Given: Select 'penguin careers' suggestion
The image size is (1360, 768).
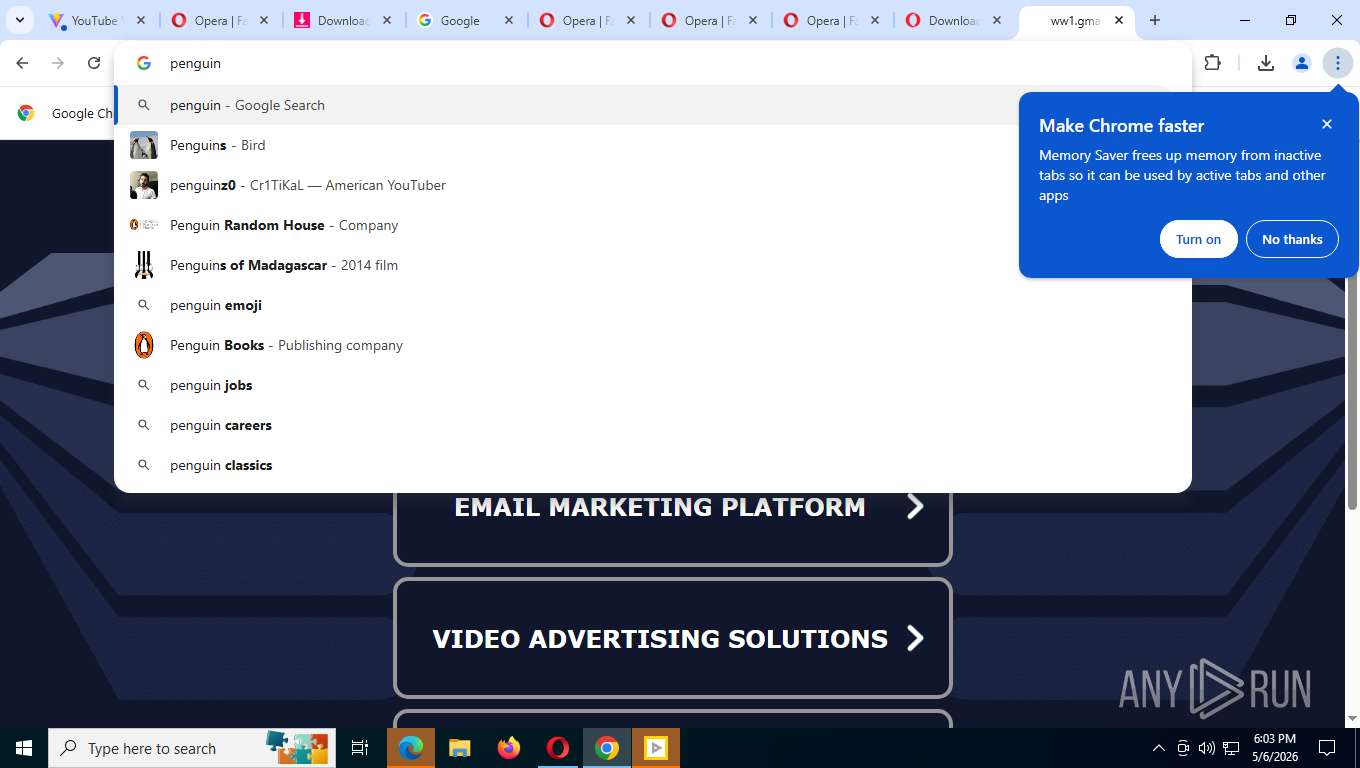Looking at the screenshot, I should [653, 425].
